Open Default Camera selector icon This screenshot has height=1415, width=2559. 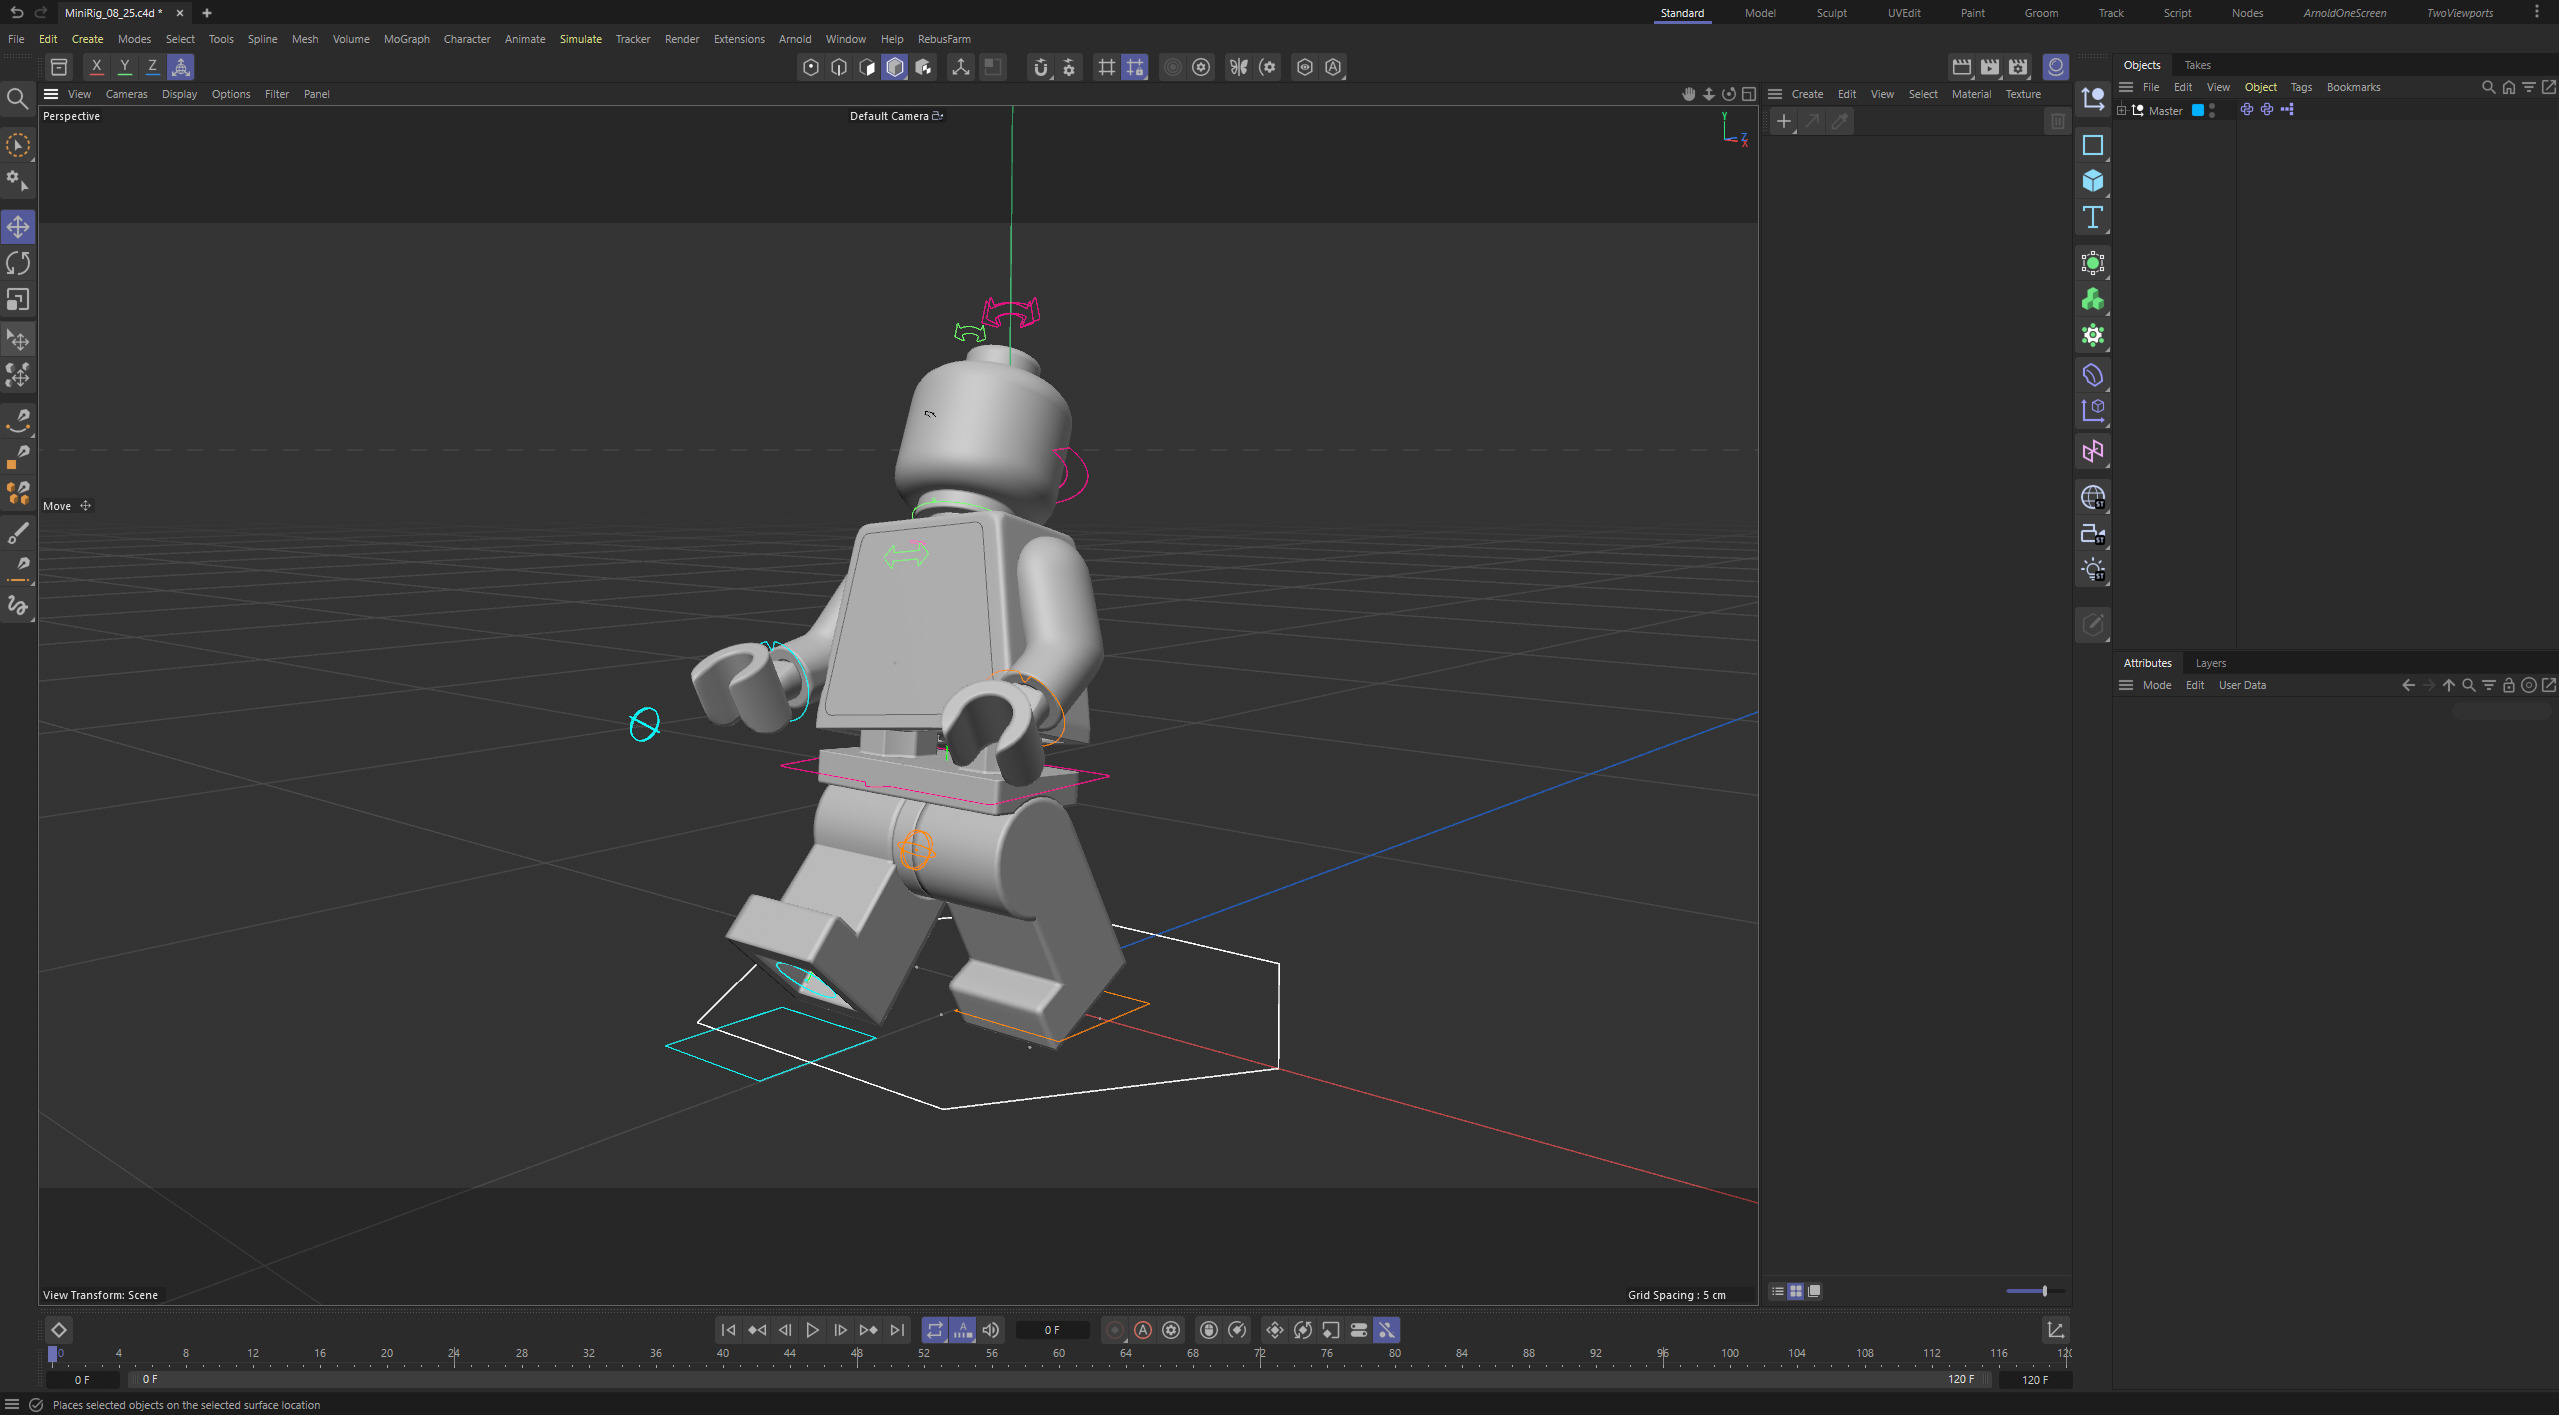point(938,116)
